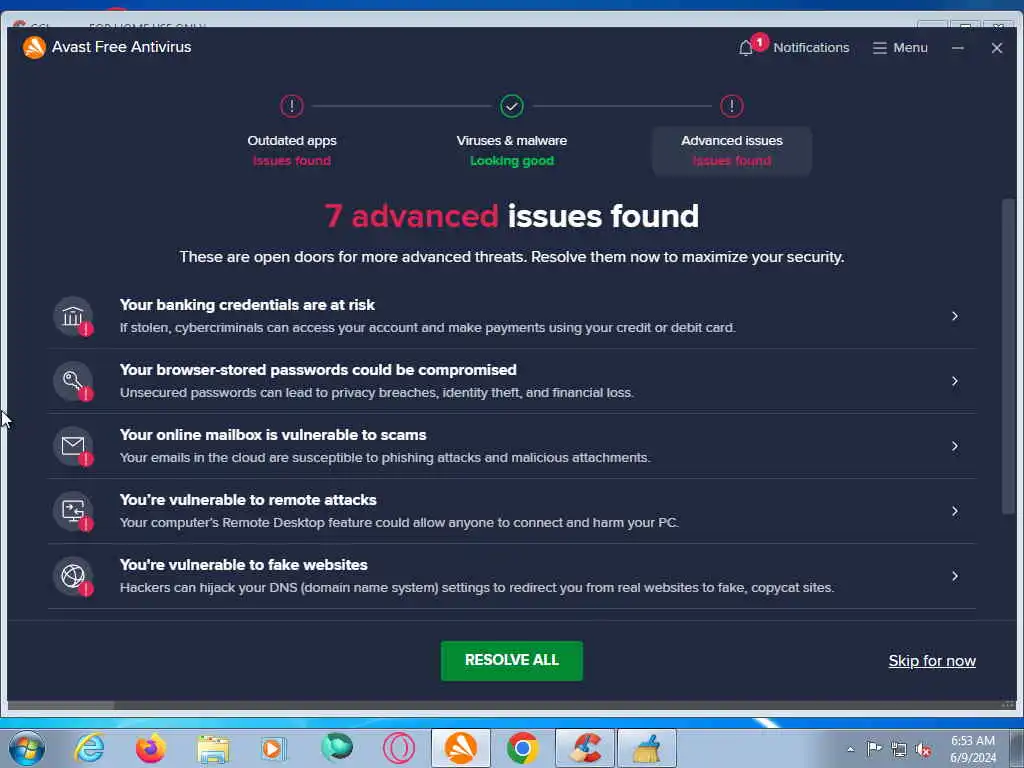This screenshot has height=768, width=1024.
Task: Click the Skip for now link
Action: pyautogui.click(x=932, y=661)
